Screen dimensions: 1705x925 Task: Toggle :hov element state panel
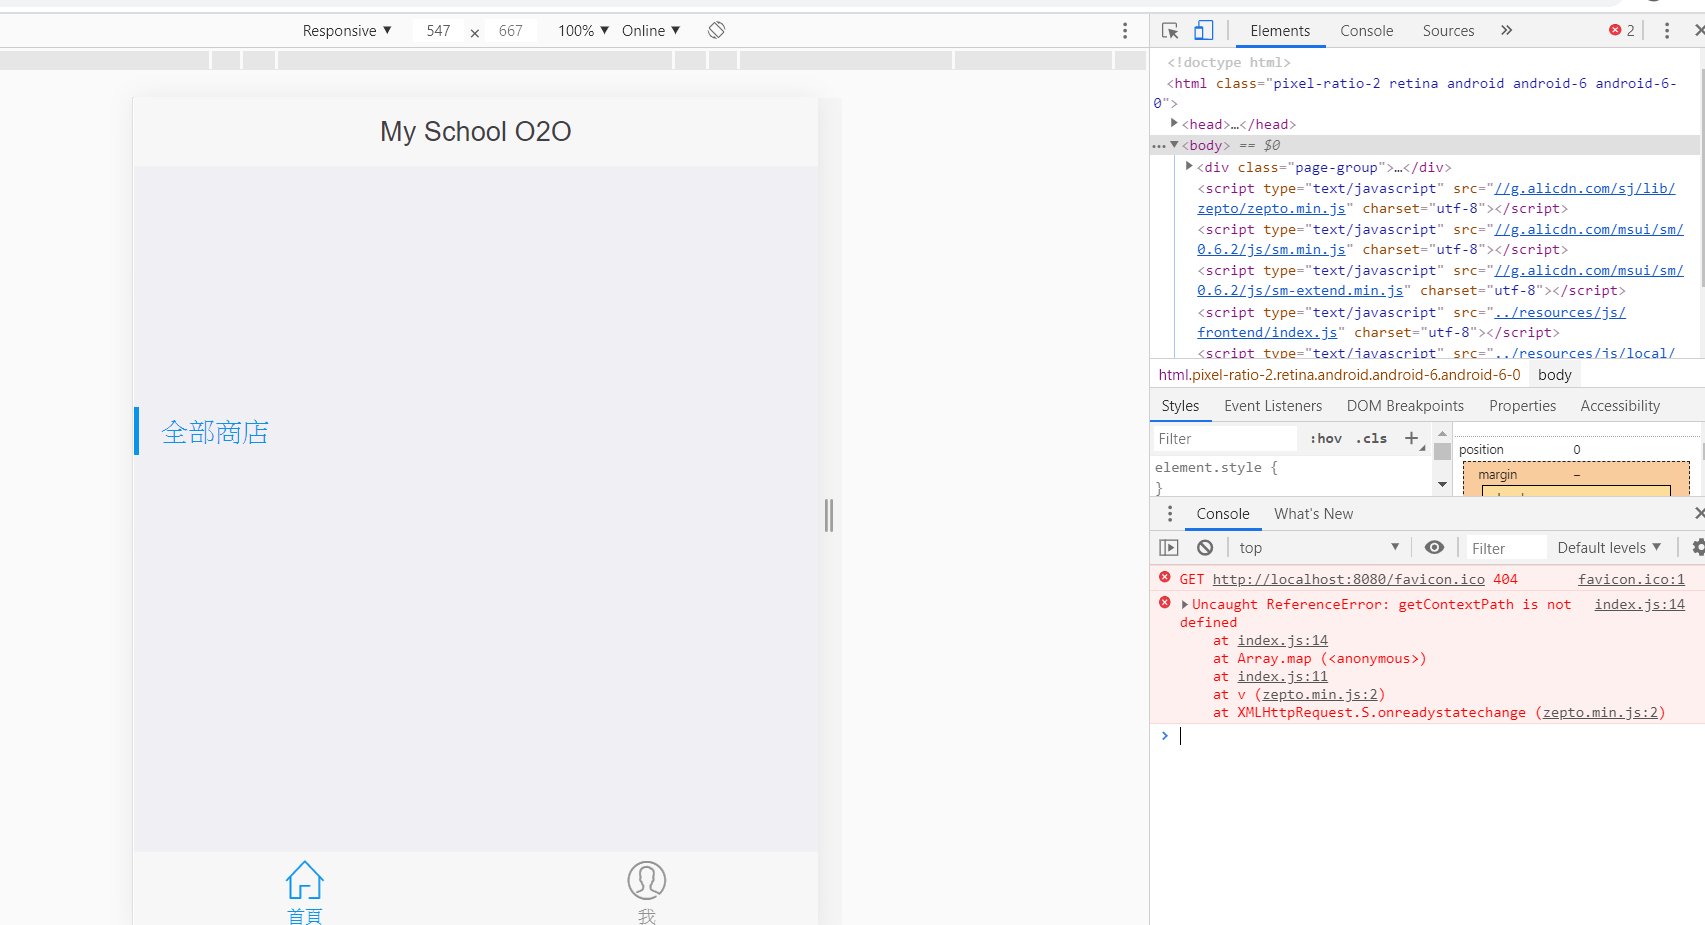click(1326, 439)
